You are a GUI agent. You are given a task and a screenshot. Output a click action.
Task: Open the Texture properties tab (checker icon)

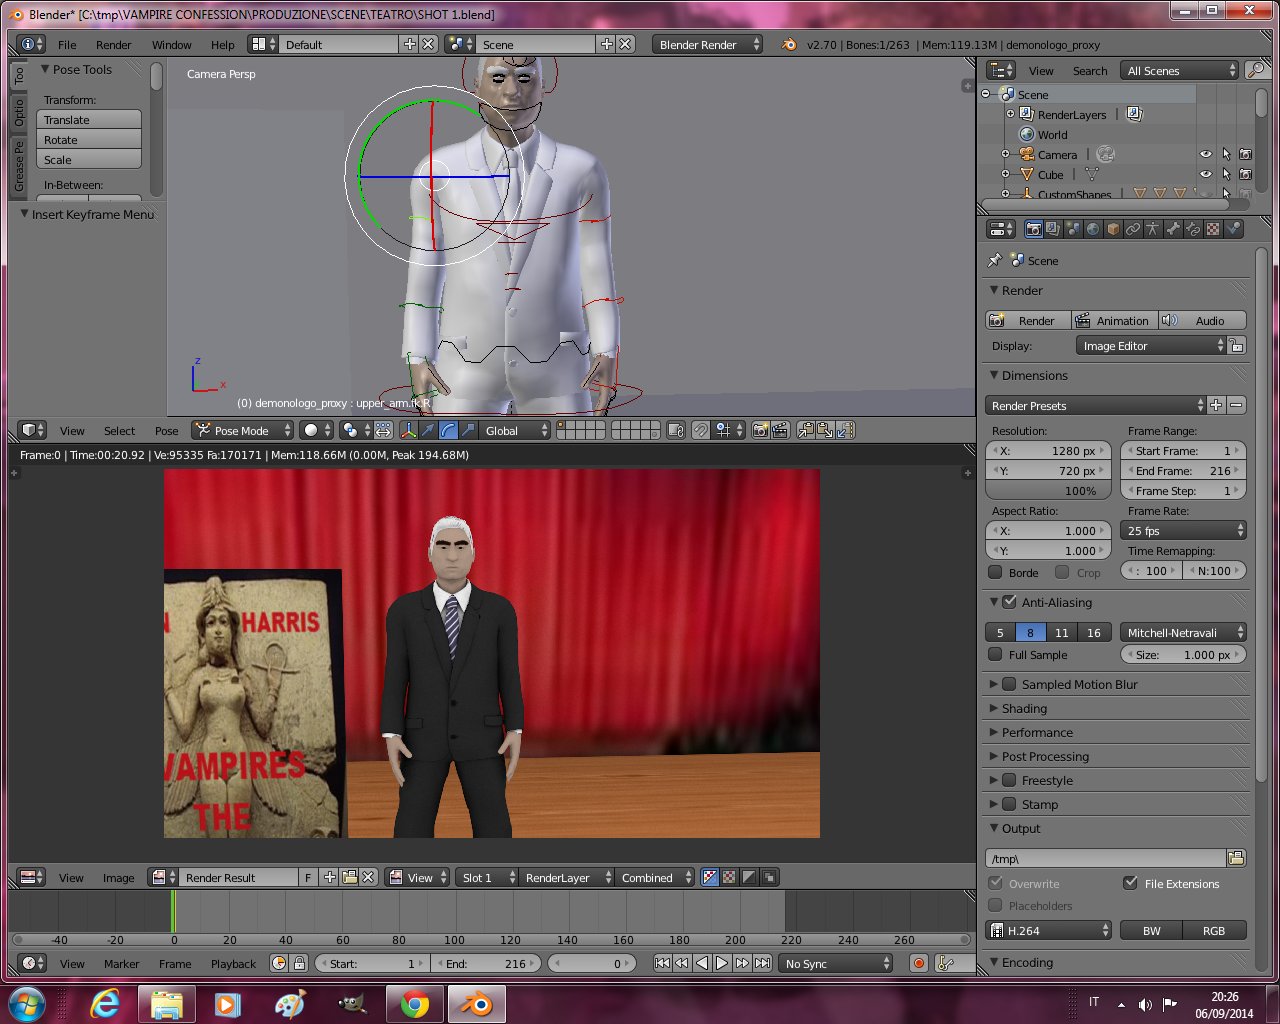click(1213, 229)
